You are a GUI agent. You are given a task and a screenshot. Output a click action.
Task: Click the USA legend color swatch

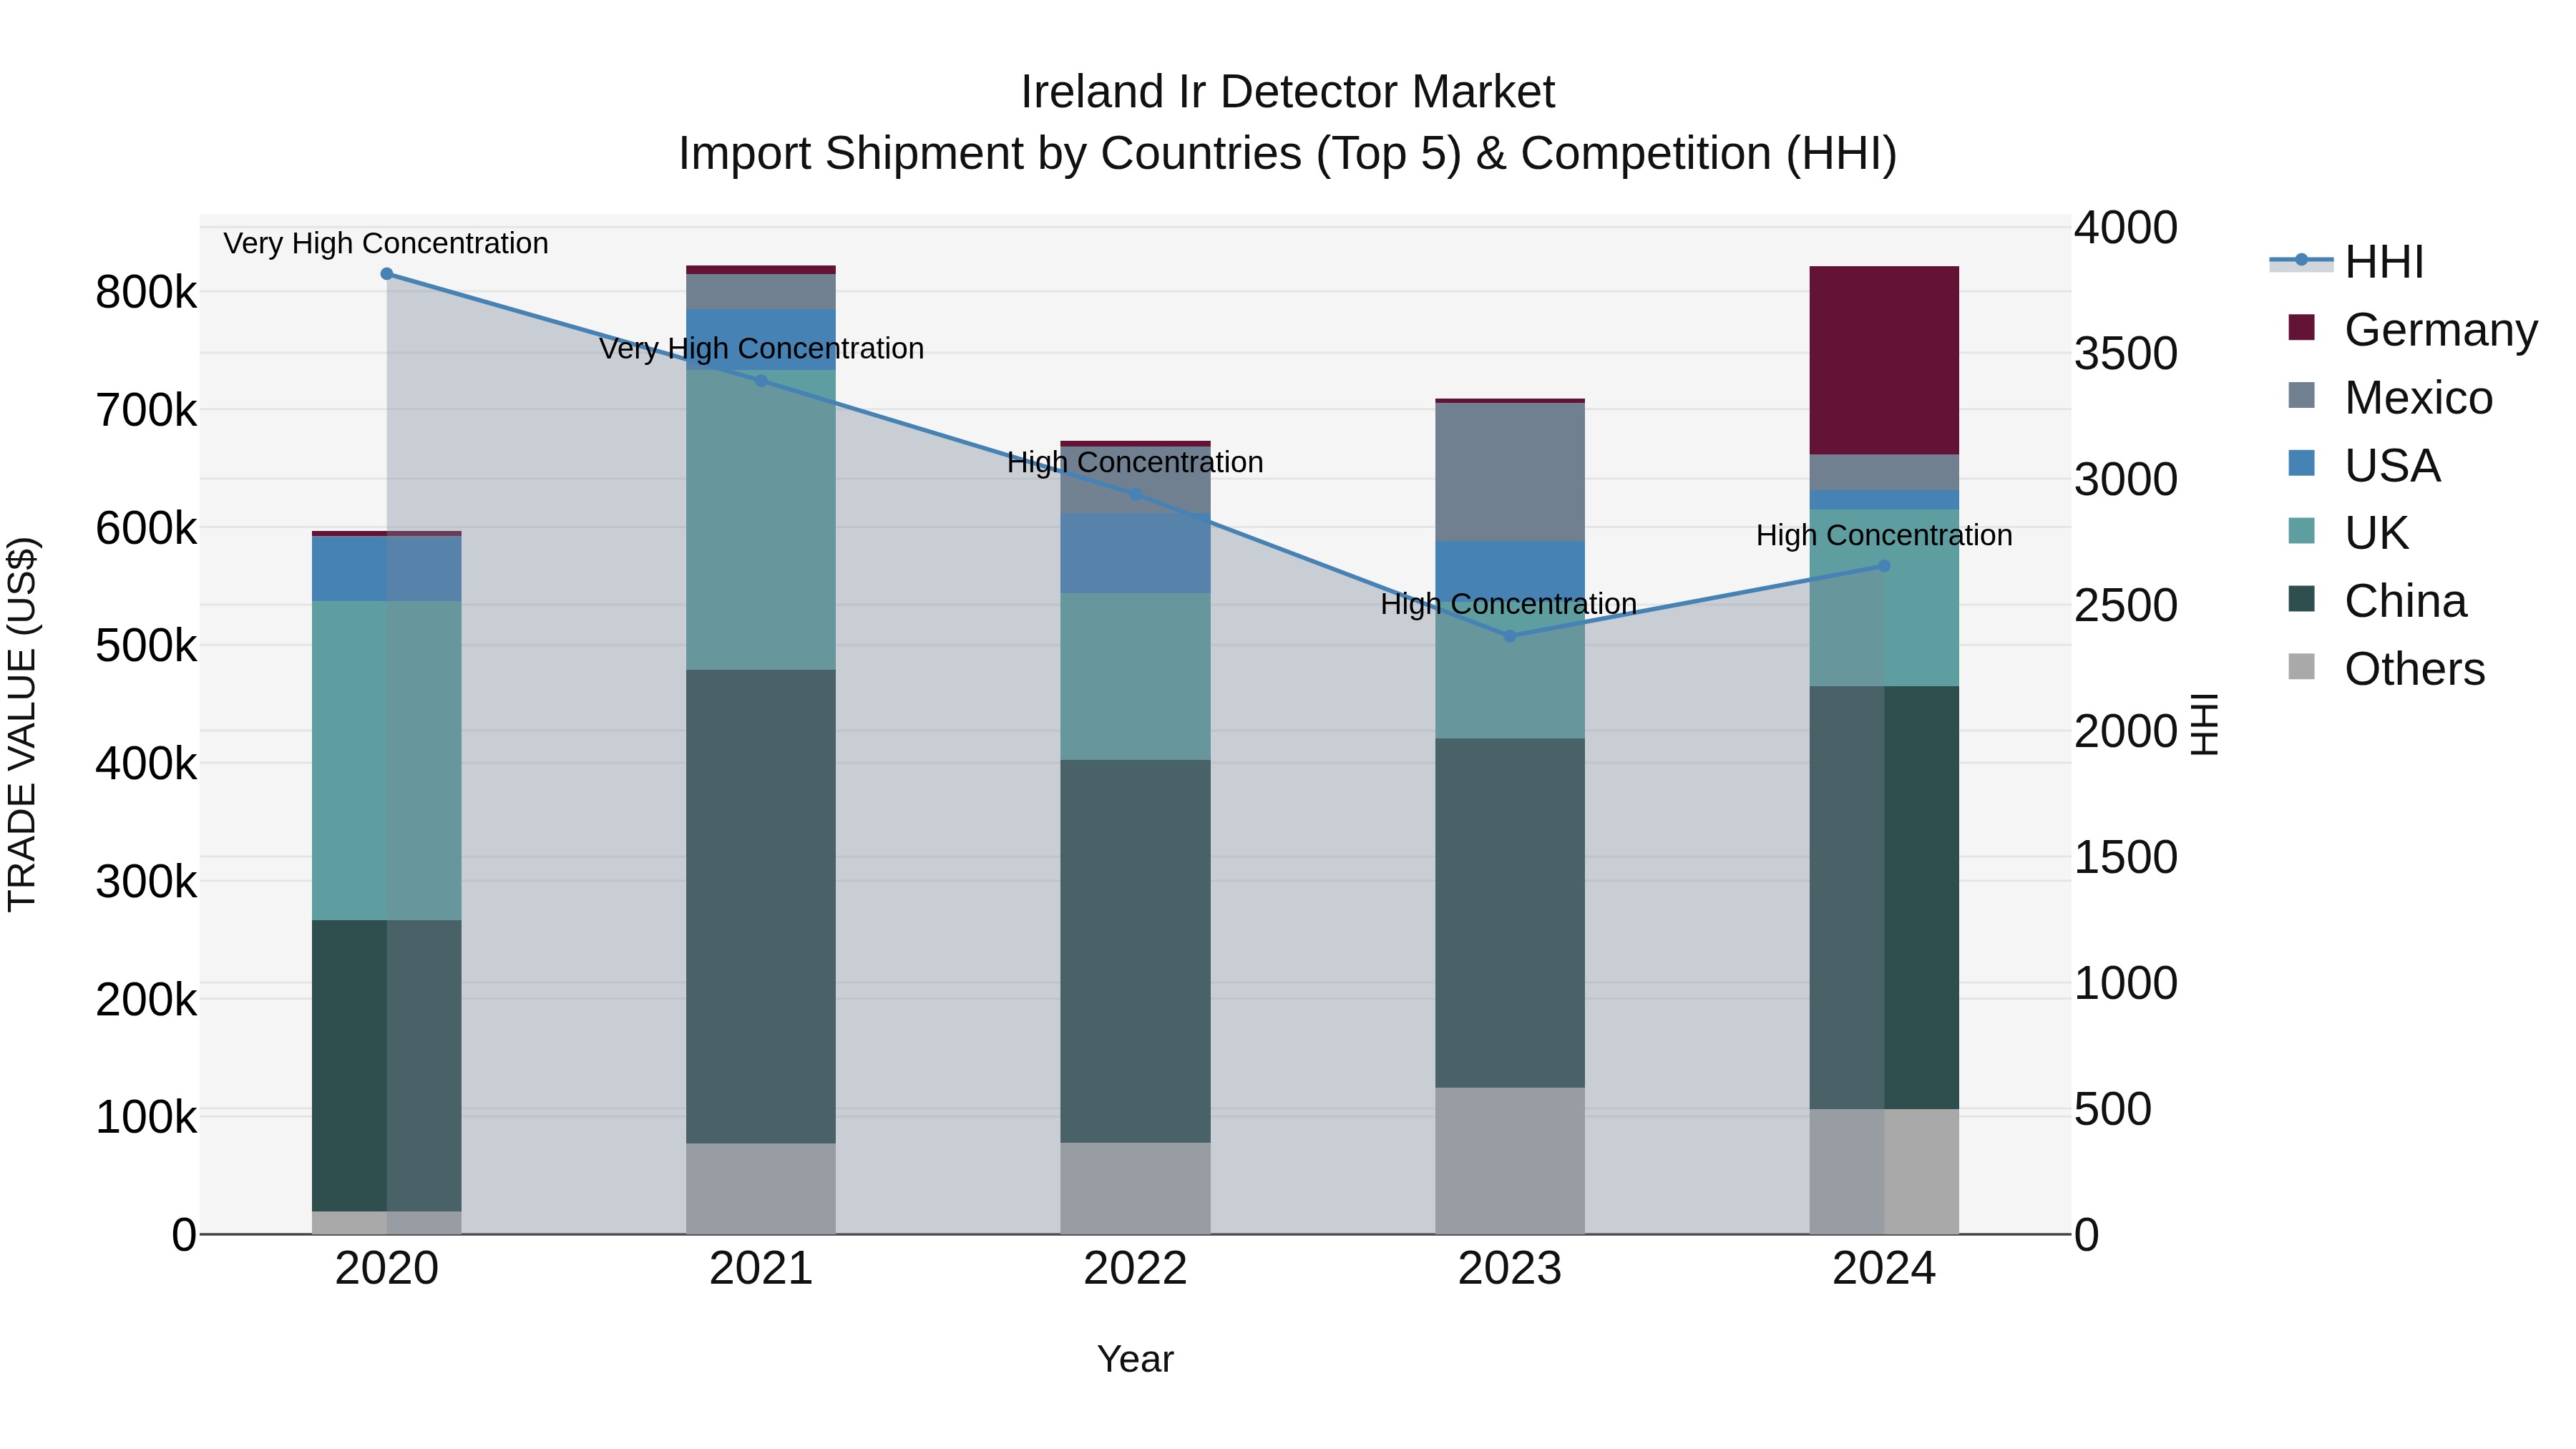[2301, 463]
